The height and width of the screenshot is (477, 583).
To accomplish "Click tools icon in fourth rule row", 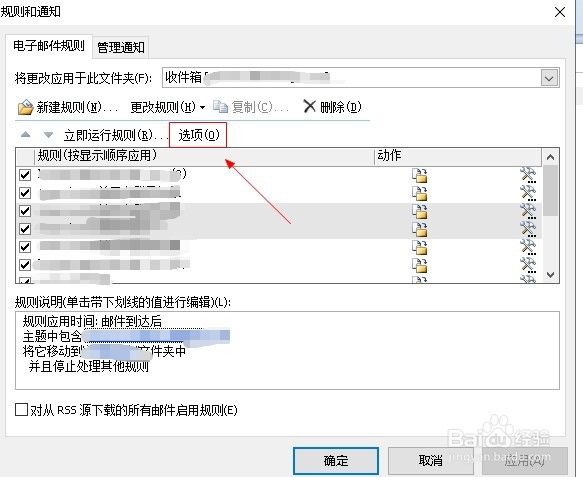I will pyautogui.click(x=528, y=229).
